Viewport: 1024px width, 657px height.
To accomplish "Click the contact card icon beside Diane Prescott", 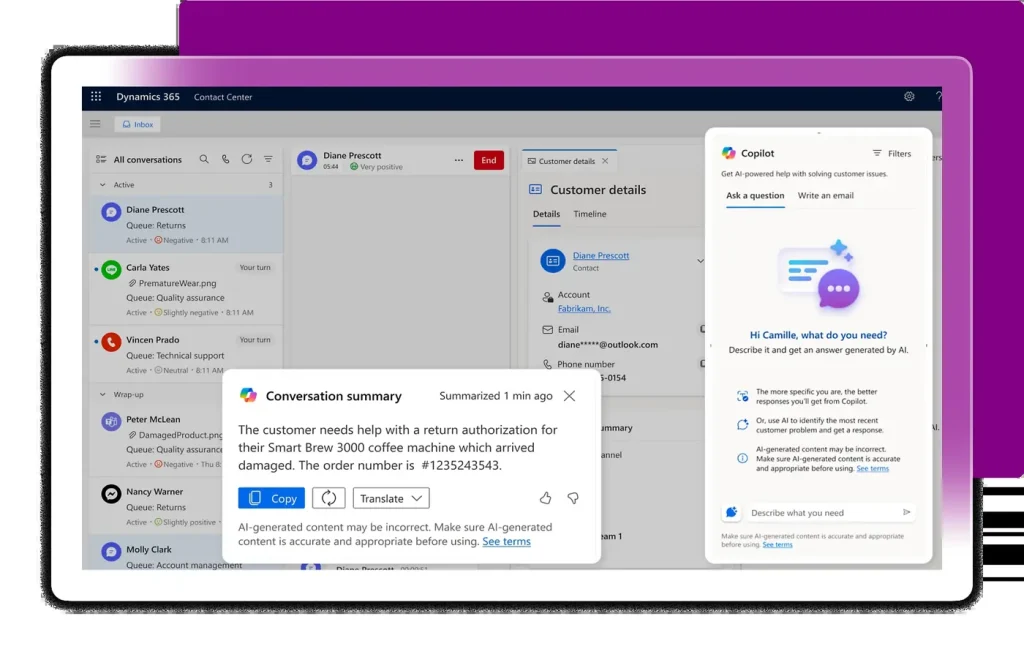I will (x=552, y=261).
